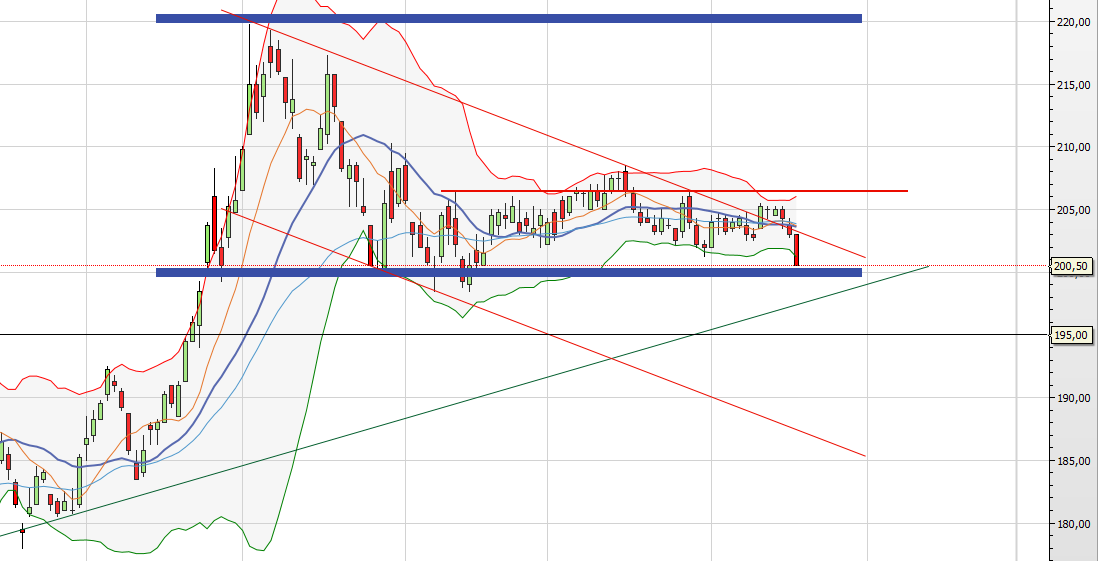Click the dotted current-price line

[x=950, y=266]
